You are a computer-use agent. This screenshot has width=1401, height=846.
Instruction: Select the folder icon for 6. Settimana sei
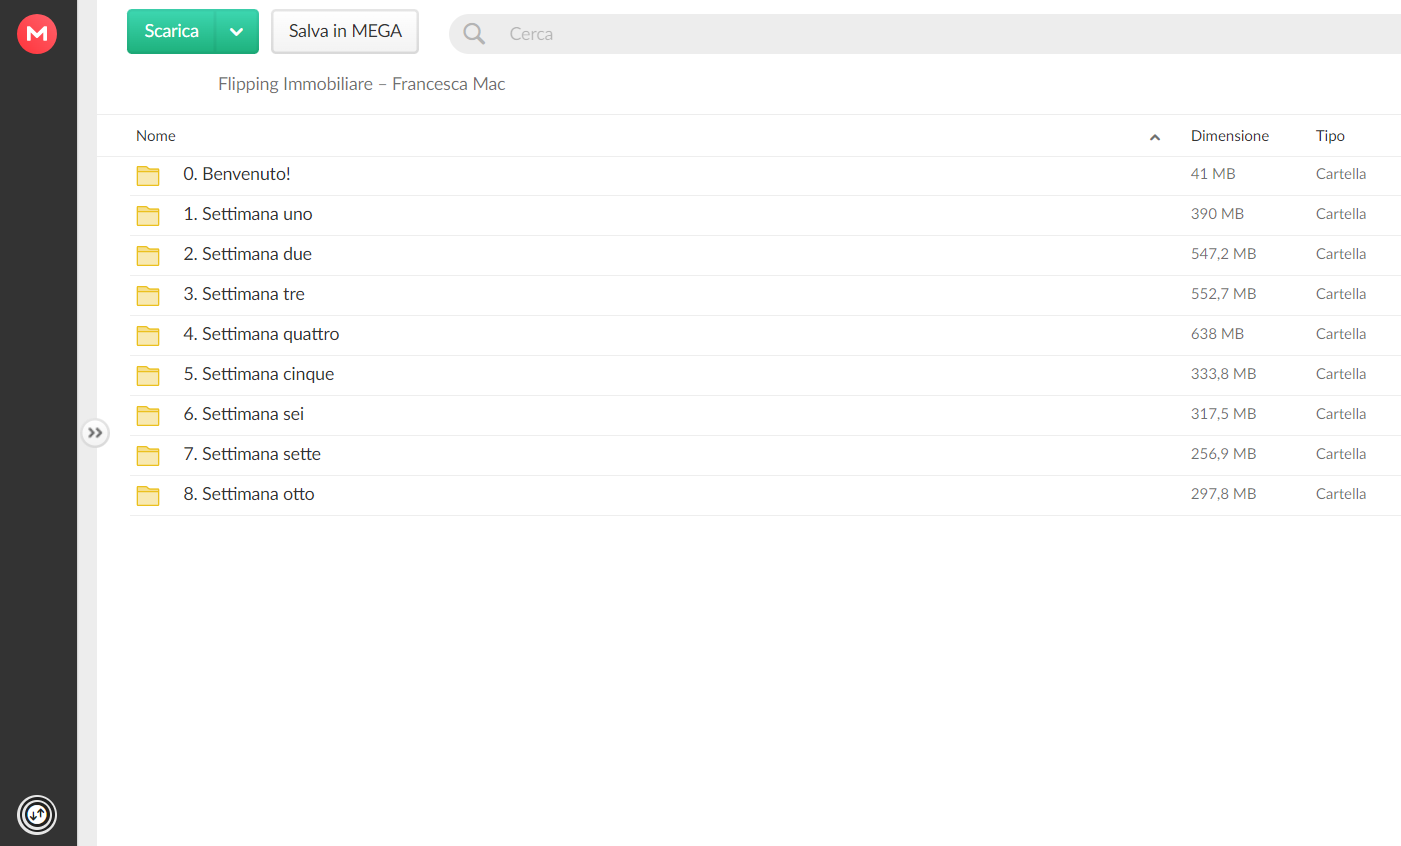148,415
